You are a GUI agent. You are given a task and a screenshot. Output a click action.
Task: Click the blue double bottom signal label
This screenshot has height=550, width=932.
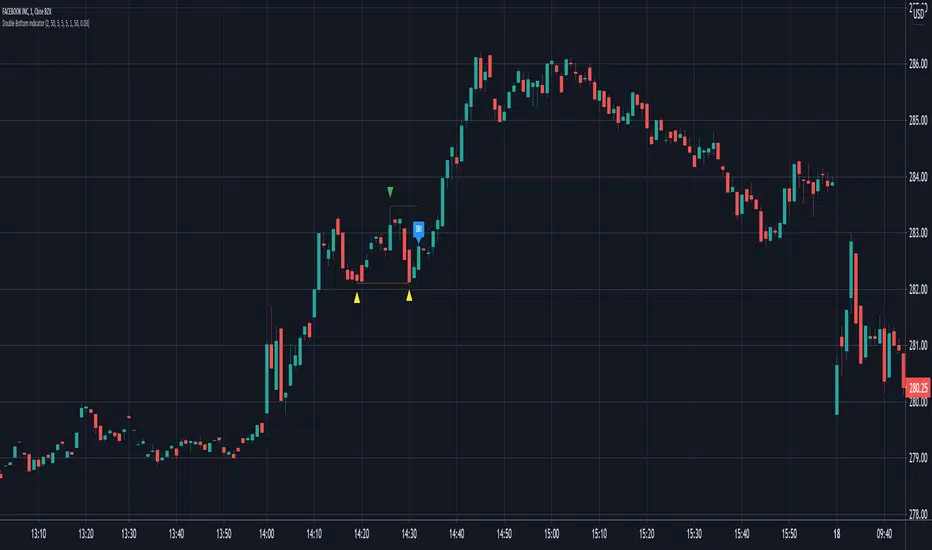(418, 231)
